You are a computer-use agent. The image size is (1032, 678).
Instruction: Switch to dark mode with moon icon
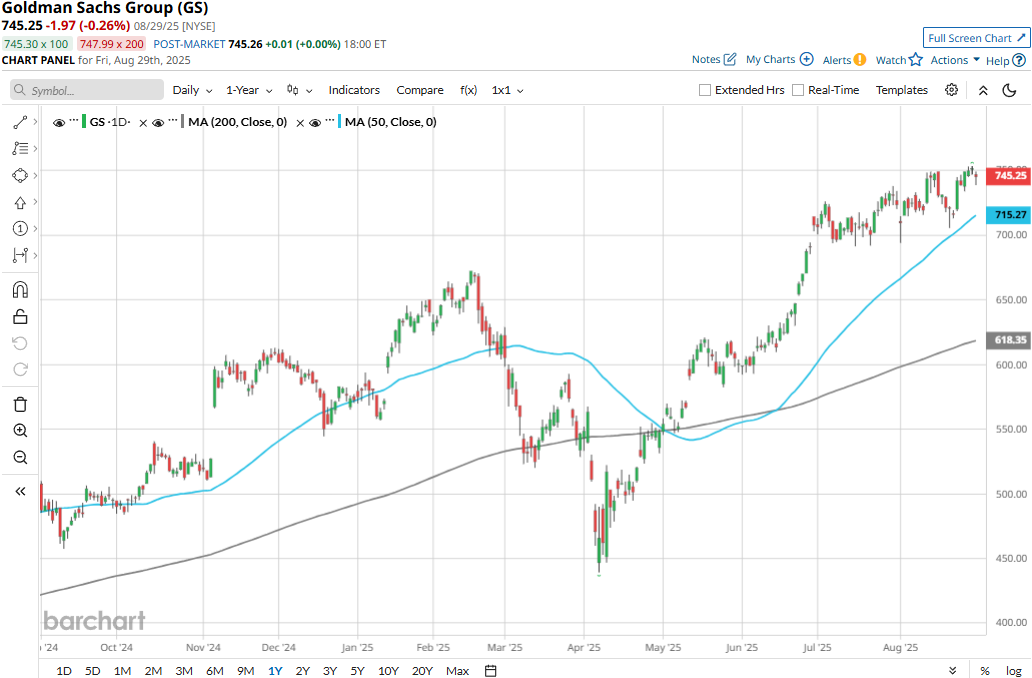tap(1010, 90)
